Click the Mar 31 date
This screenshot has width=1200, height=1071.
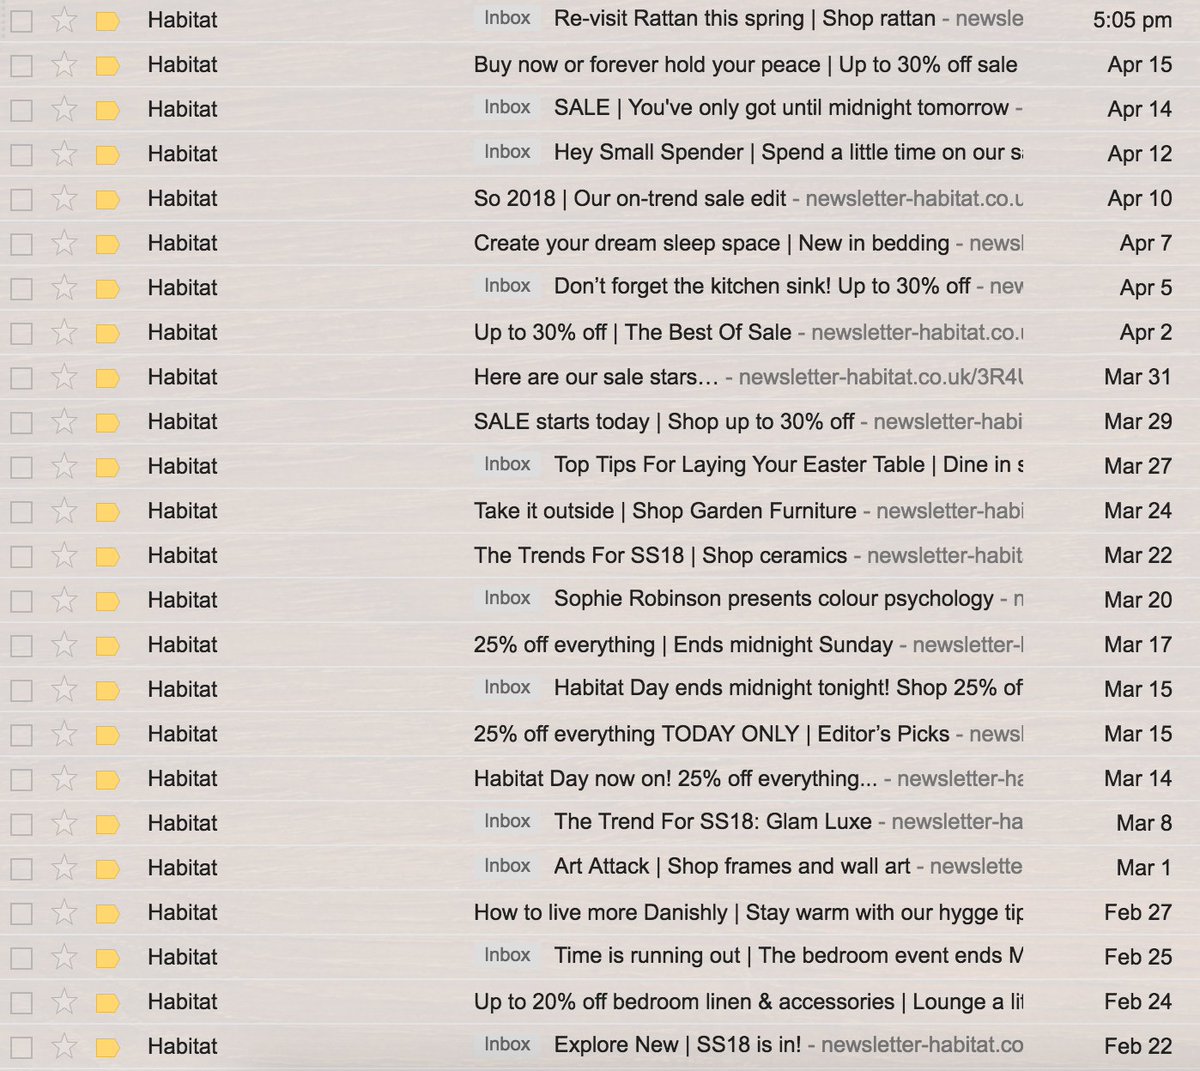pos(1137,377)
